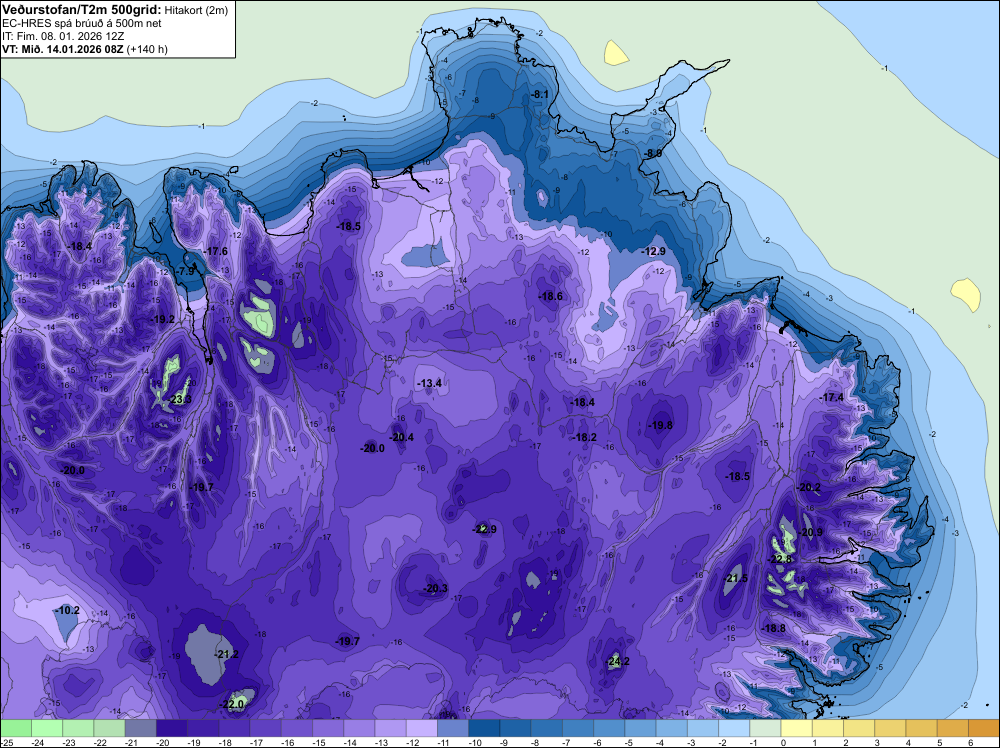Click the bold -19.2 temperature value on the map
This screenshot has width=1000, height=748.
coord(163,319)
